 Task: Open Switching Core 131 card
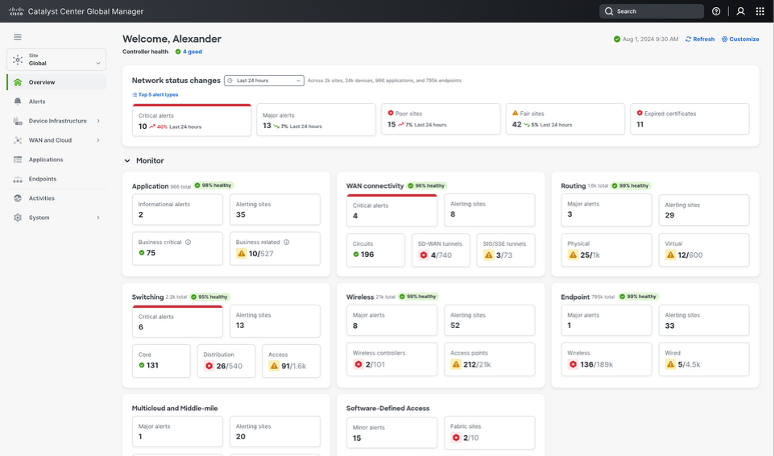click(161, 361)
